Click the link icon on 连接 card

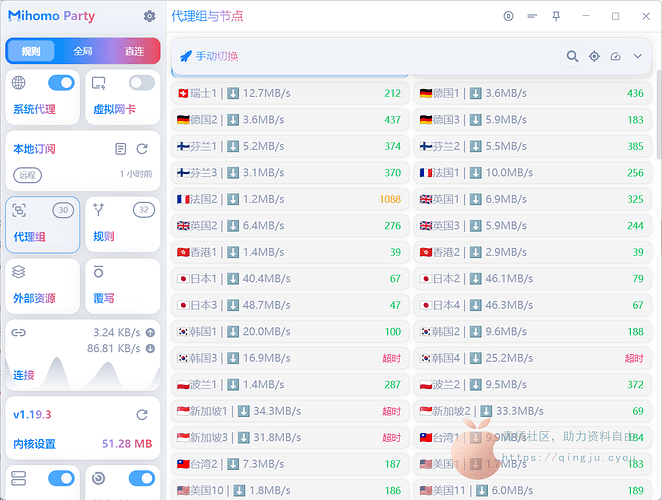(x=19, y=333)
